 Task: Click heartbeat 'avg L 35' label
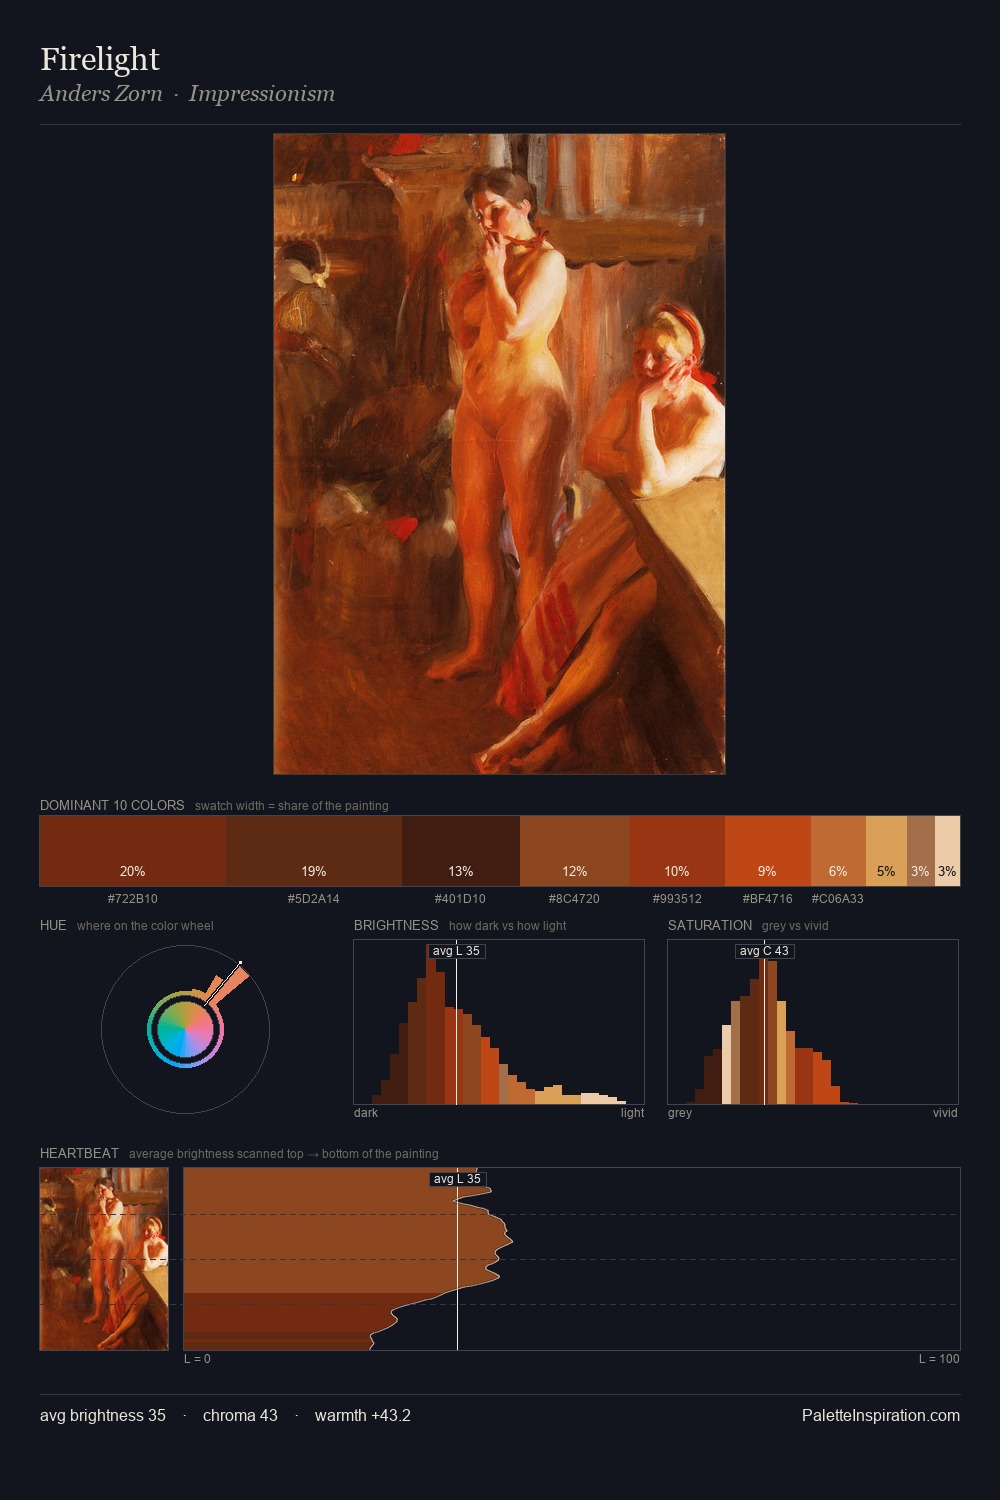(x=457, y=1179)
